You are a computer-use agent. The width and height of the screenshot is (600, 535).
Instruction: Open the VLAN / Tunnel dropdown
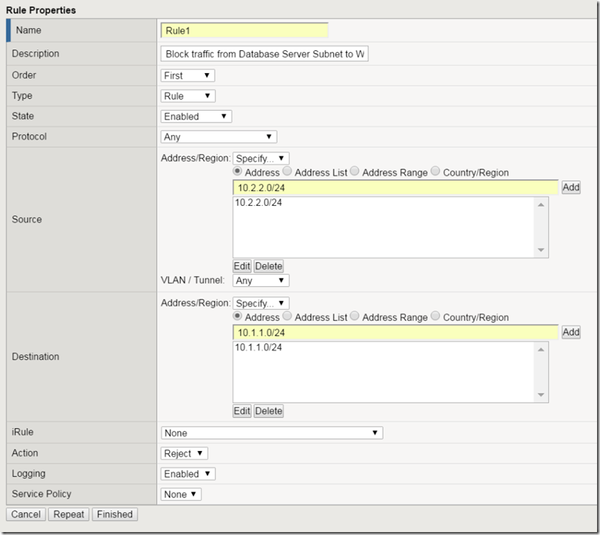(x=261, y=281)
